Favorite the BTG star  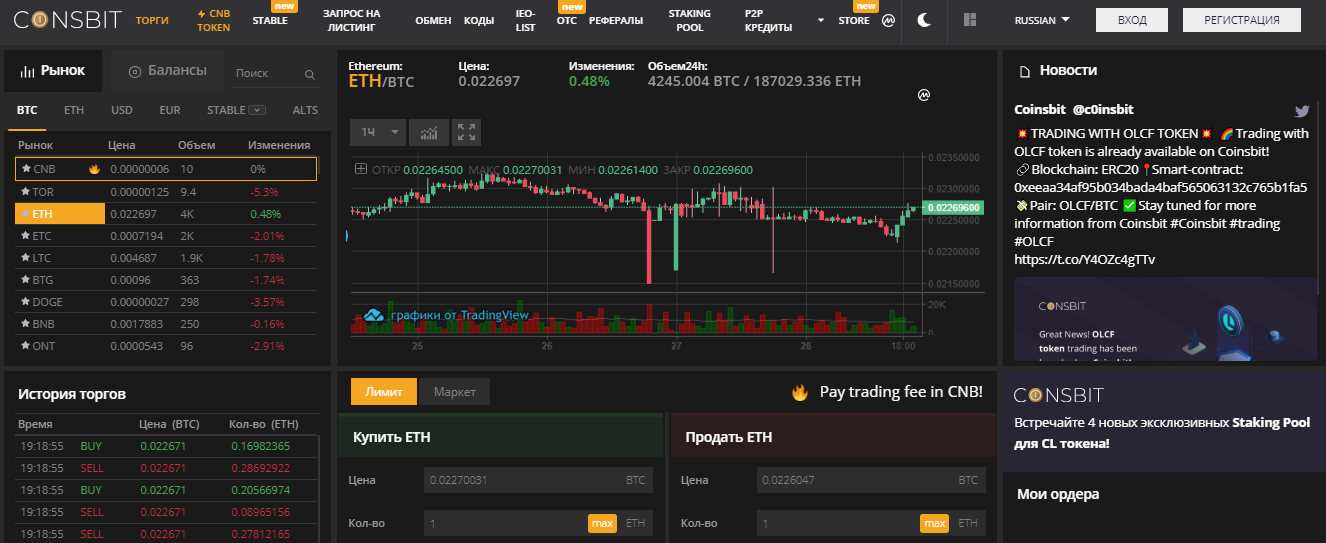point(26,280)
